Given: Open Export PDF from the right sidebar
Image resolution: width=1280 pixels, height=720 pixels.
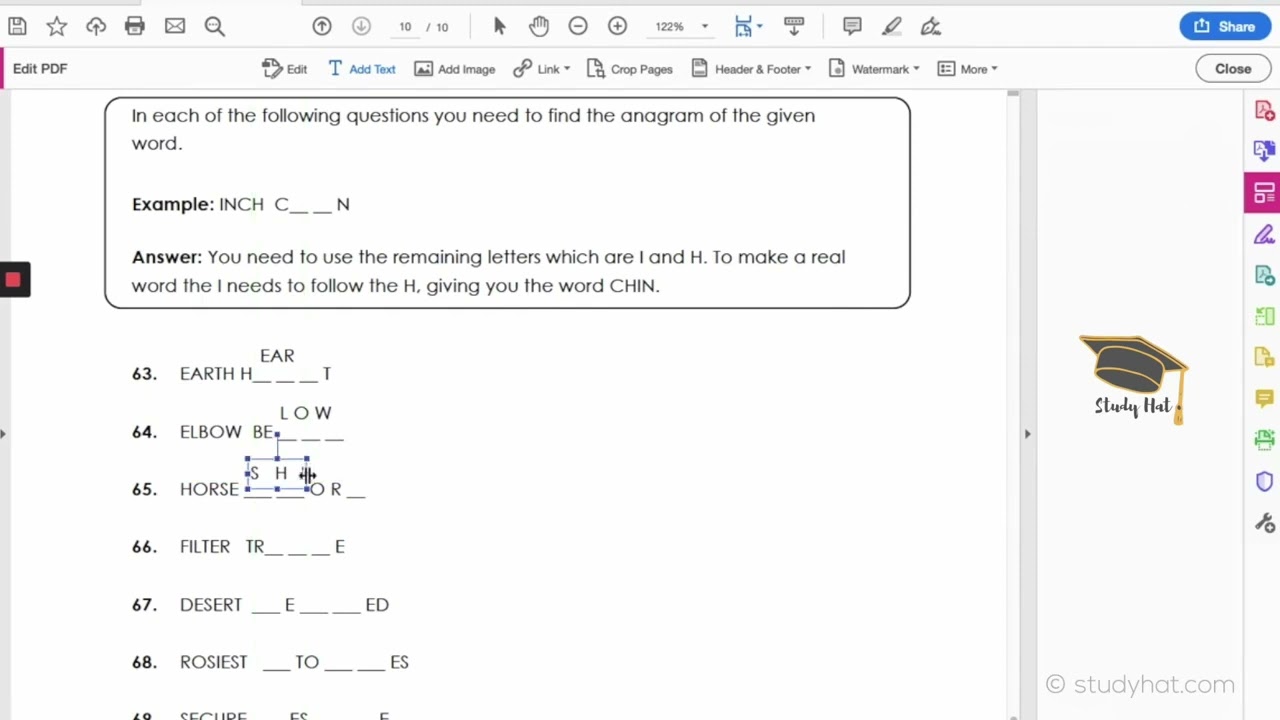Looking at the screenshot, I should click(1264, 151).
